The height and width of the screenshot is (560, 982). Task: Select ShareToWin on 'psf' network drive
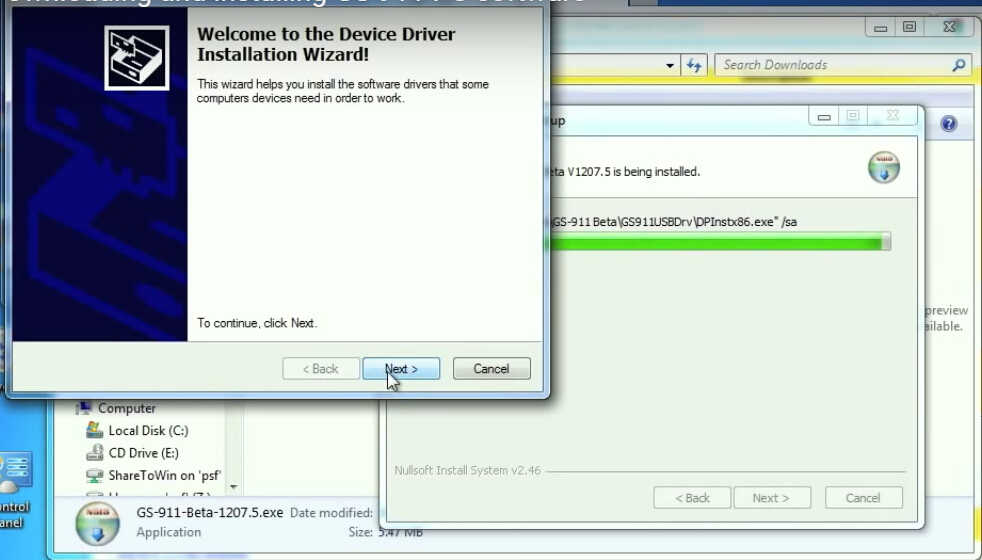pyautogui.click(x=165, y=475)
